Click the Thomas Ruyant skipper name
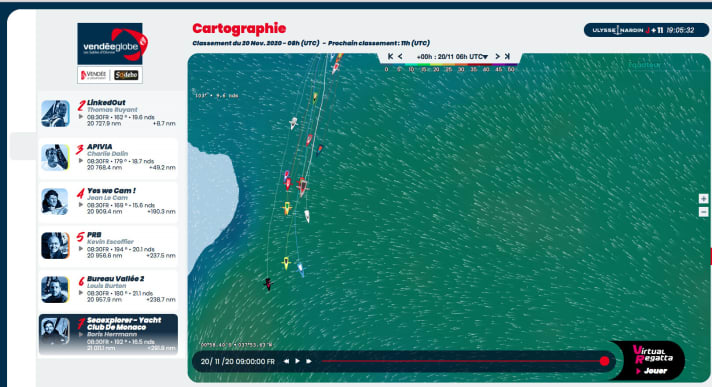The width and height of the screenshot is (712, 387). pyautogui.click(x=112, y=110)
